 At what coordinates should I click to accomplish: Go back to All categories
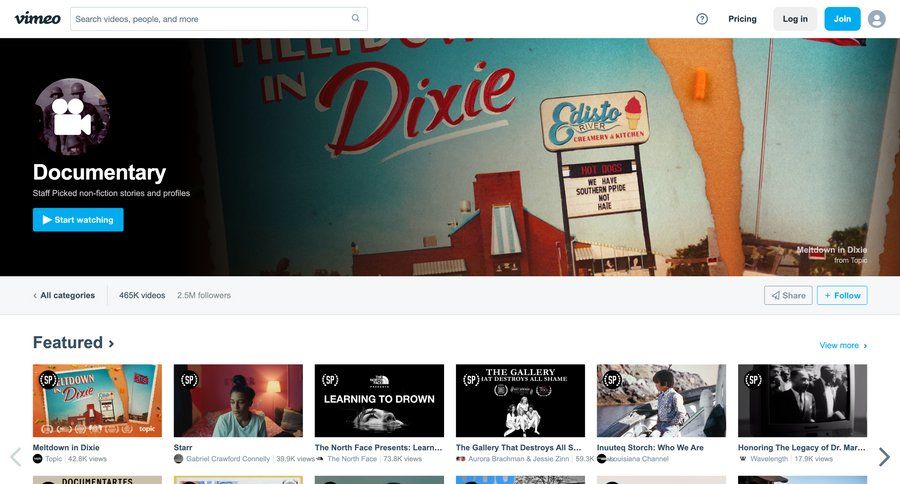(64, 295)
